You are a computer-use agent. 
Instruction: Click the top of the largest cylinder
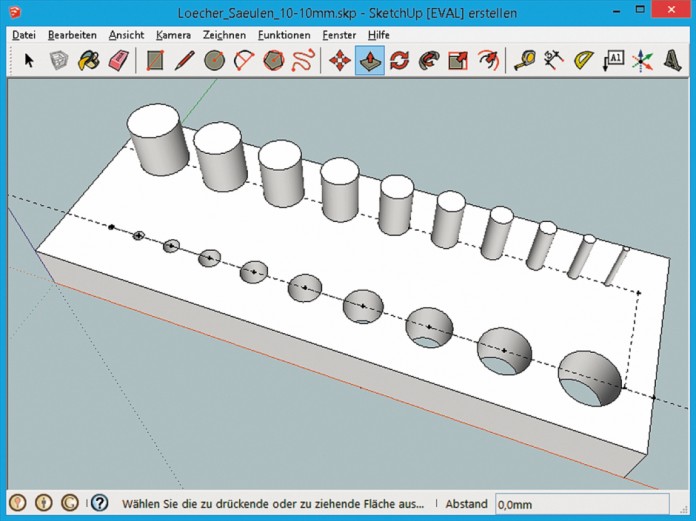(x=154, y=121)
